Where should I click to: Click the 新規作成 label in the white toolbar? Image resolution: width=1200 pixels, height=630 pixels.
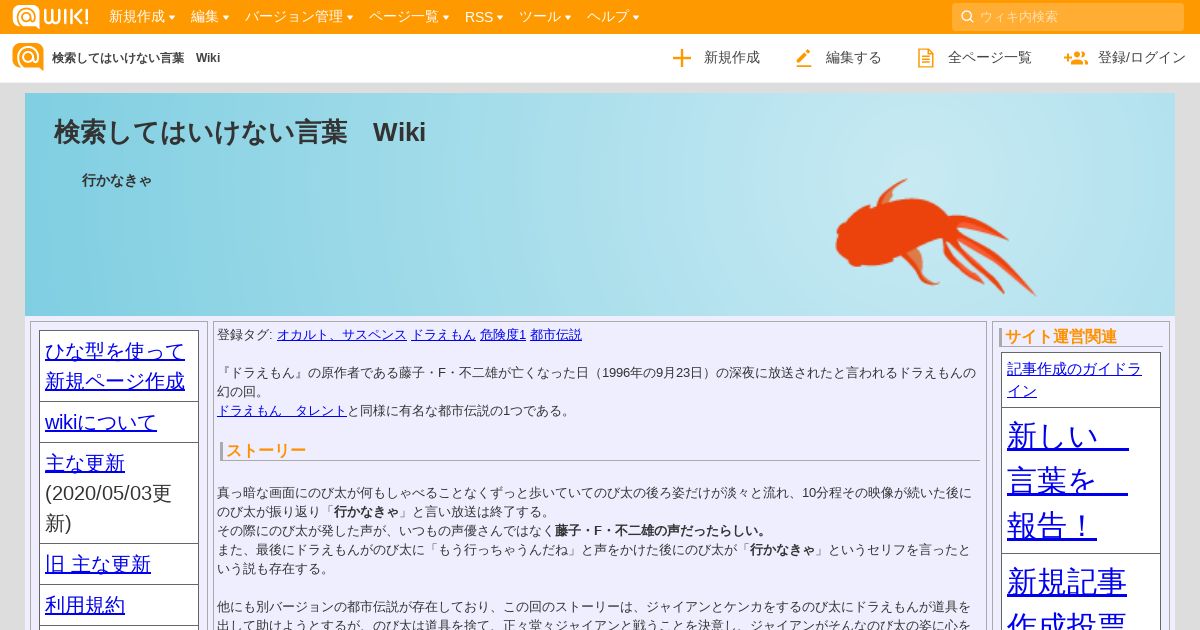(732, 58)
